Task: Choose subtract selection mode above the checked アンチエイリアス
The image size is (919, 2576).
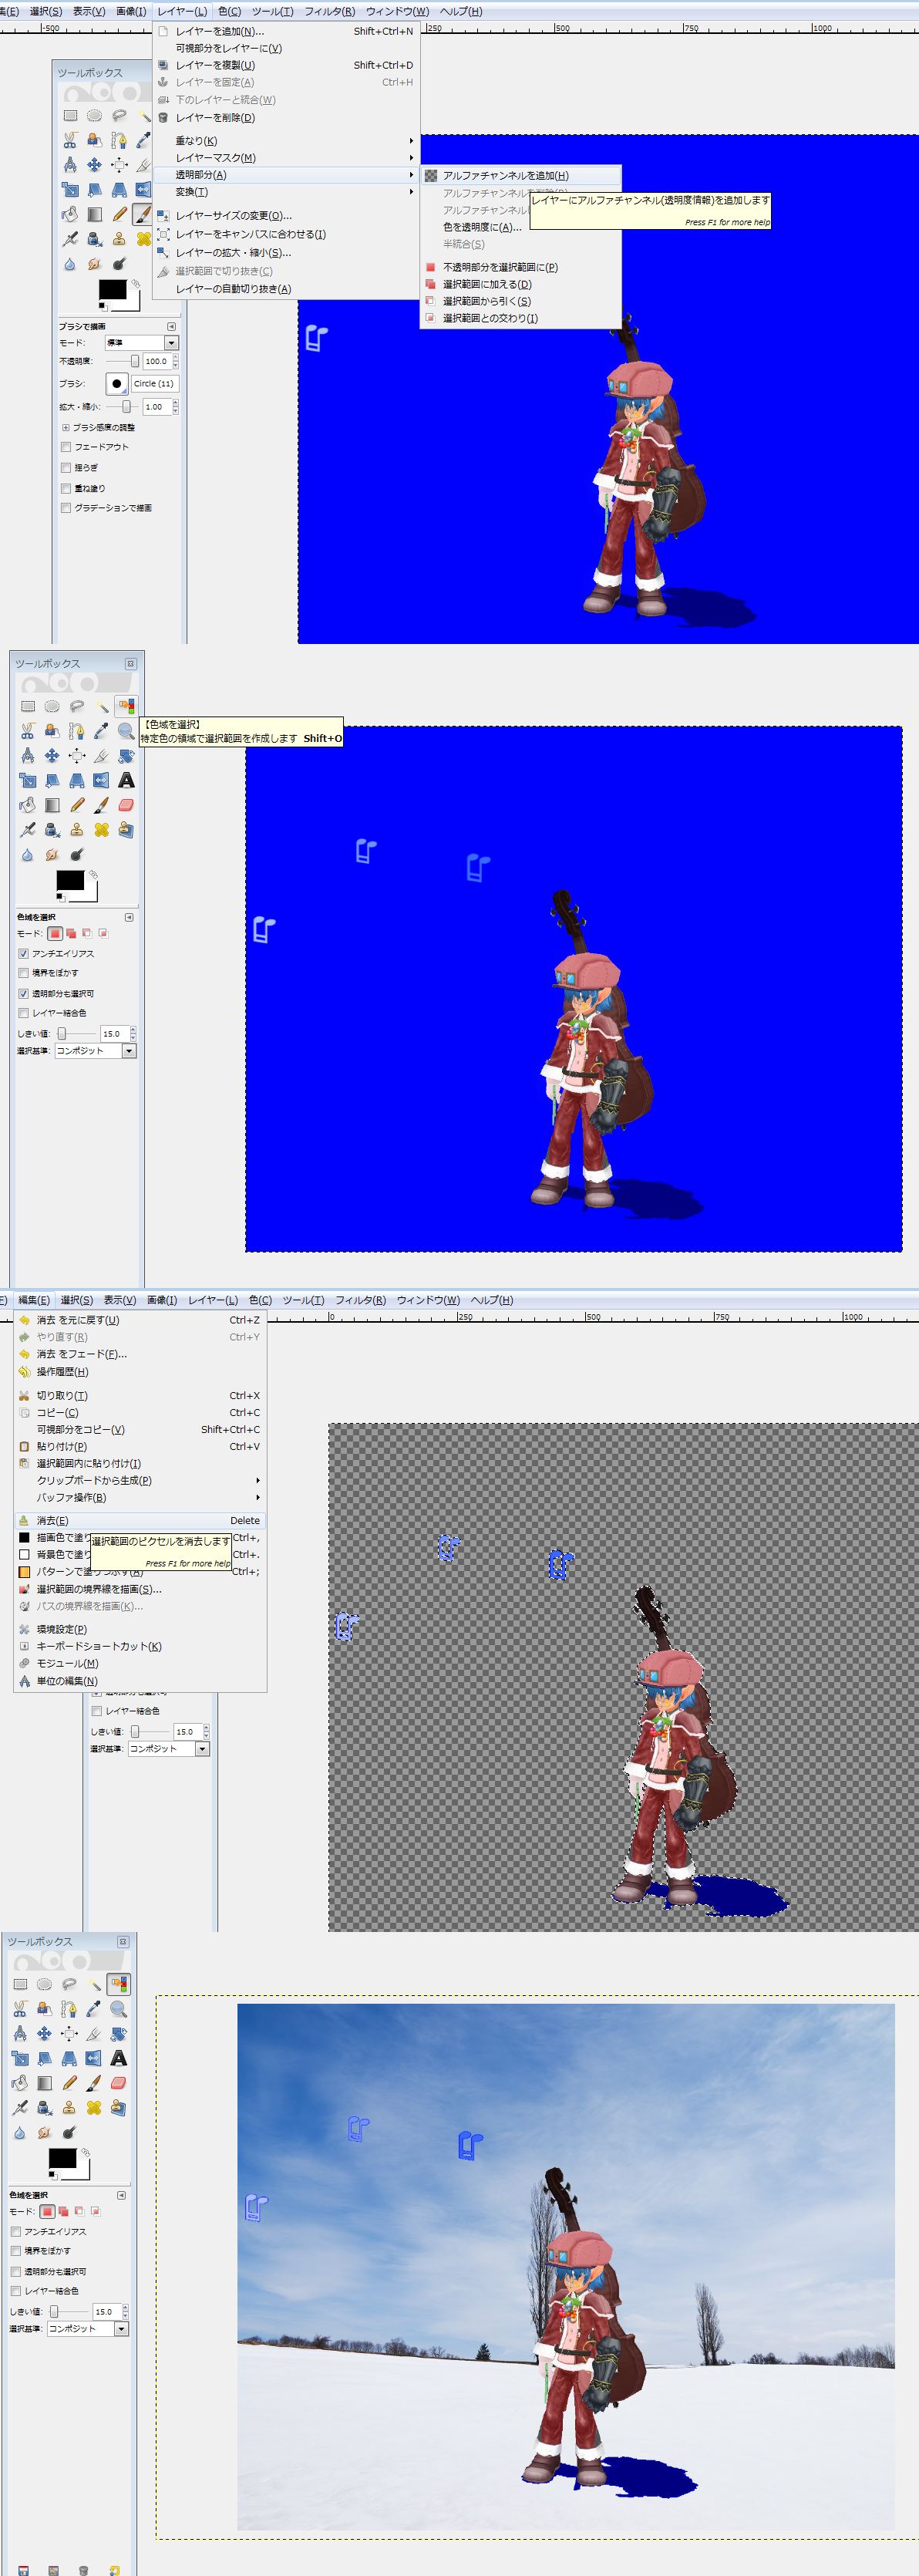Action: (86, 933)
